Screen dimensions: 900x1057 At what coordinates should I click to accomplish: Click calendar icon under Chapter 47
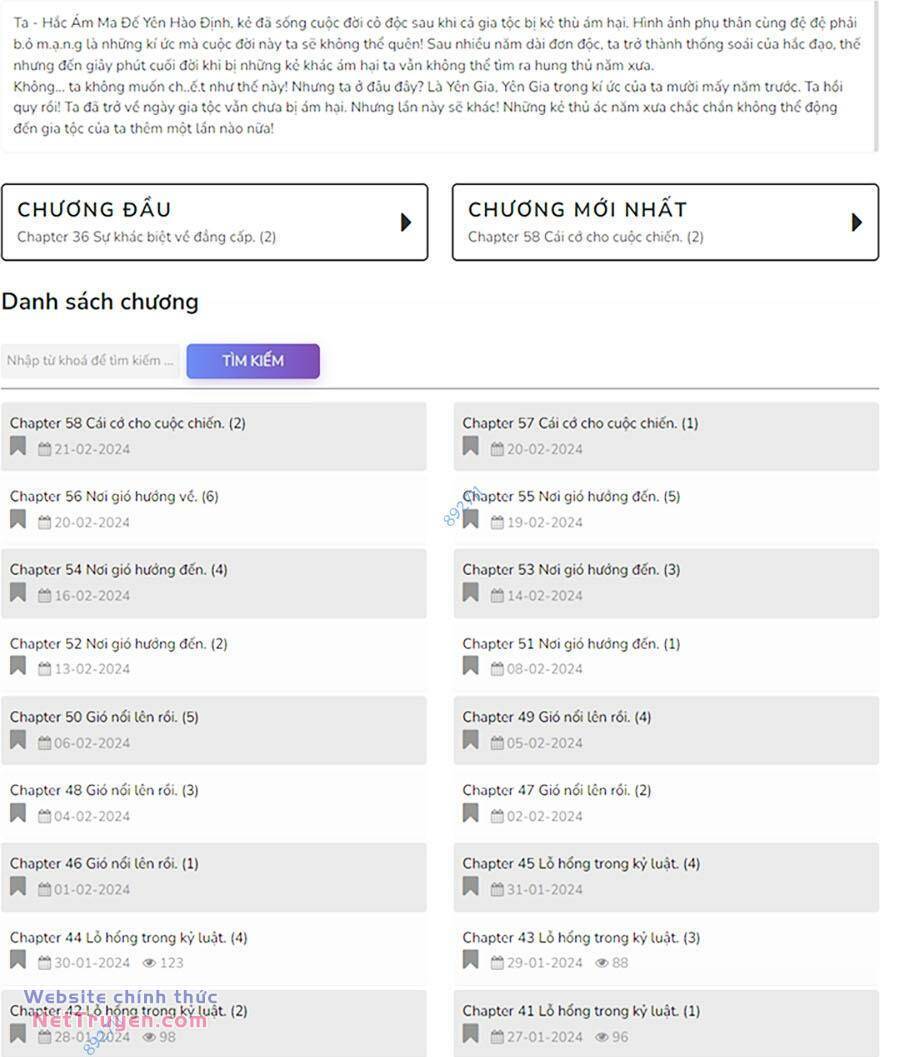tap(497, 816)
